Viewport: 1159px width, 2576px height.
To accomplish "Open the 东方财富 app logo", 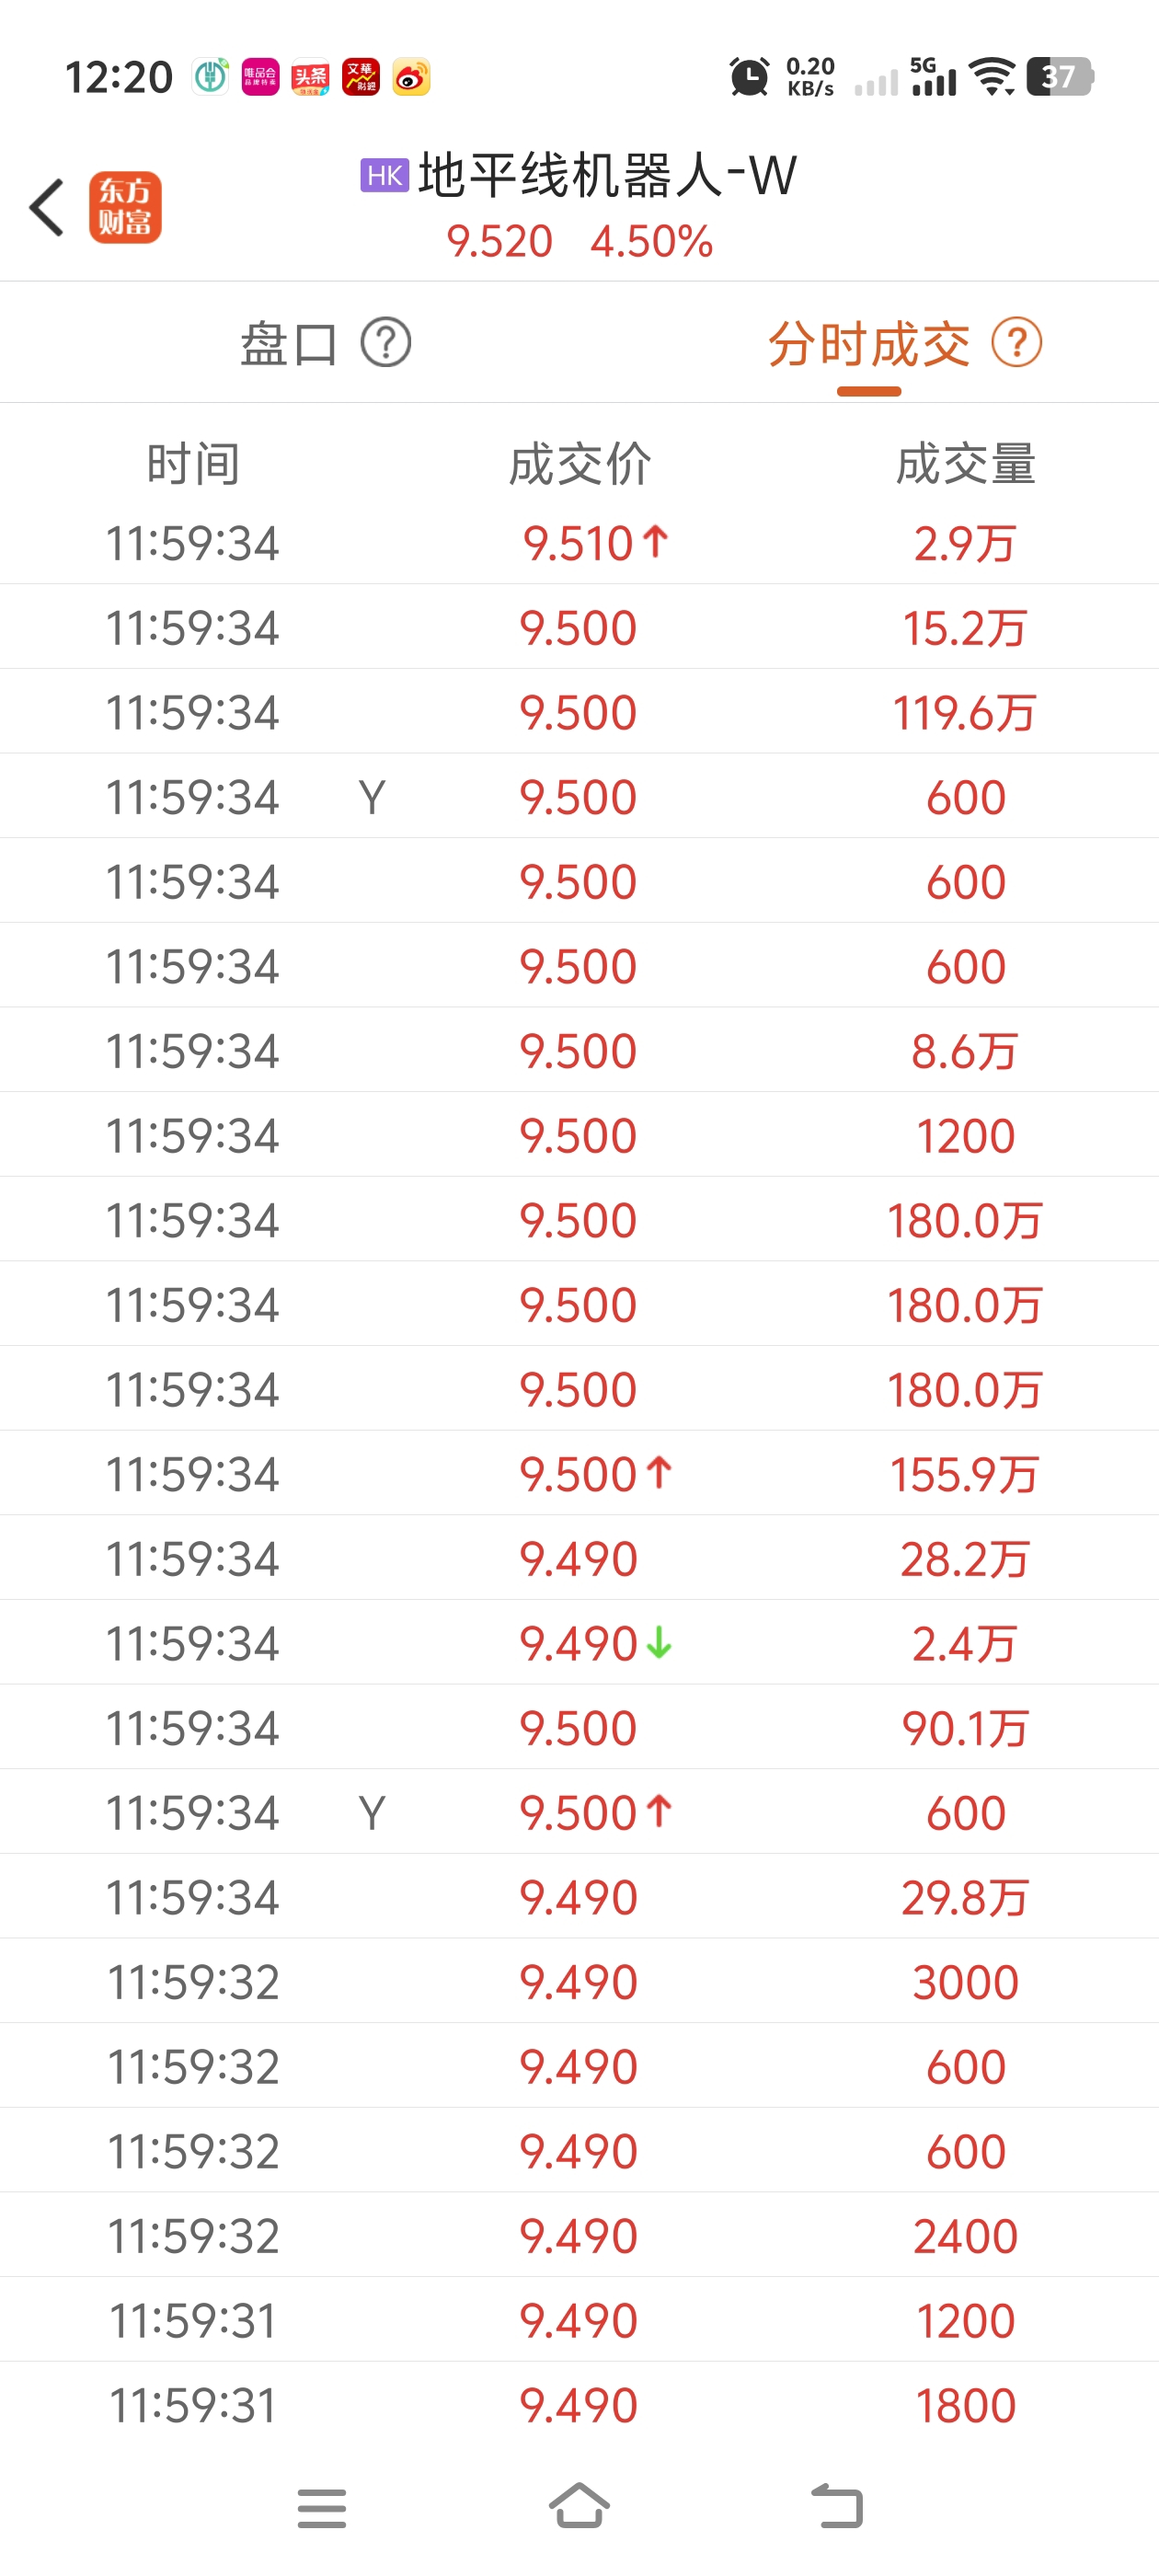I will (x=125, y=208).
